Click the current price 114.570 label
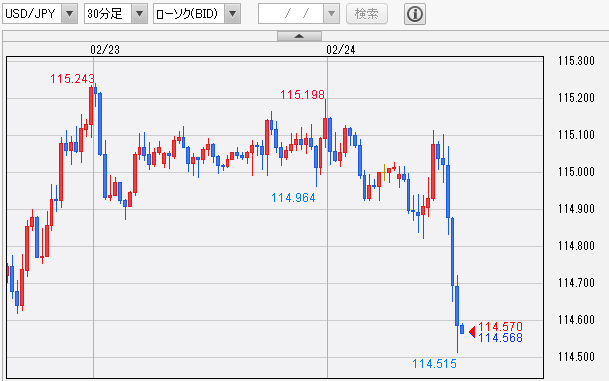Screen dimensions: 609x381 [500, 327]
